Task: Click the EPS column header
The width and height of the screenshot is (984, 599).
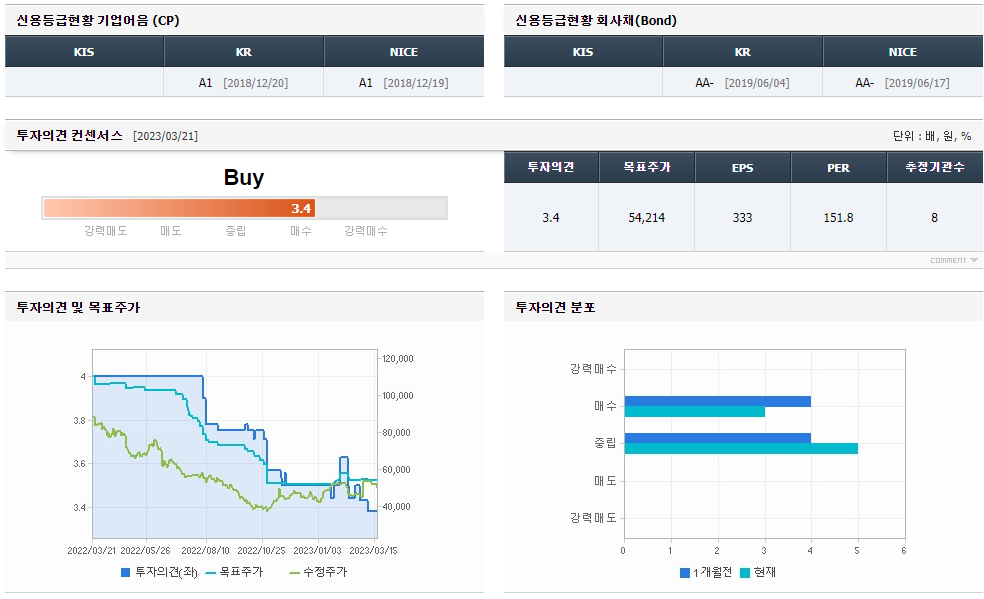Action: 742,167
